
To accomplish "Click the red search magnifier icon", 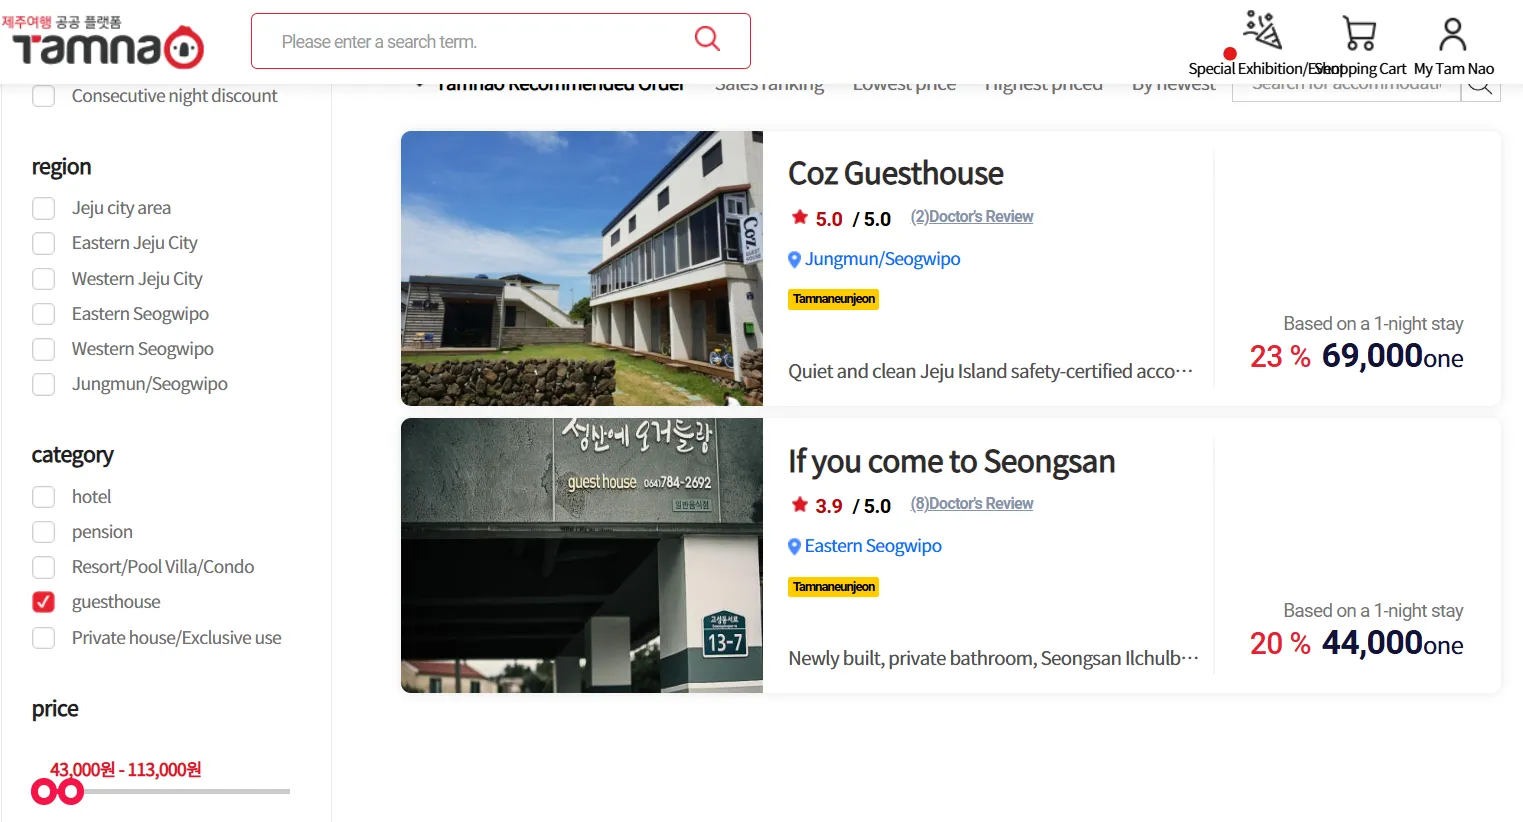I will [707, 39].
